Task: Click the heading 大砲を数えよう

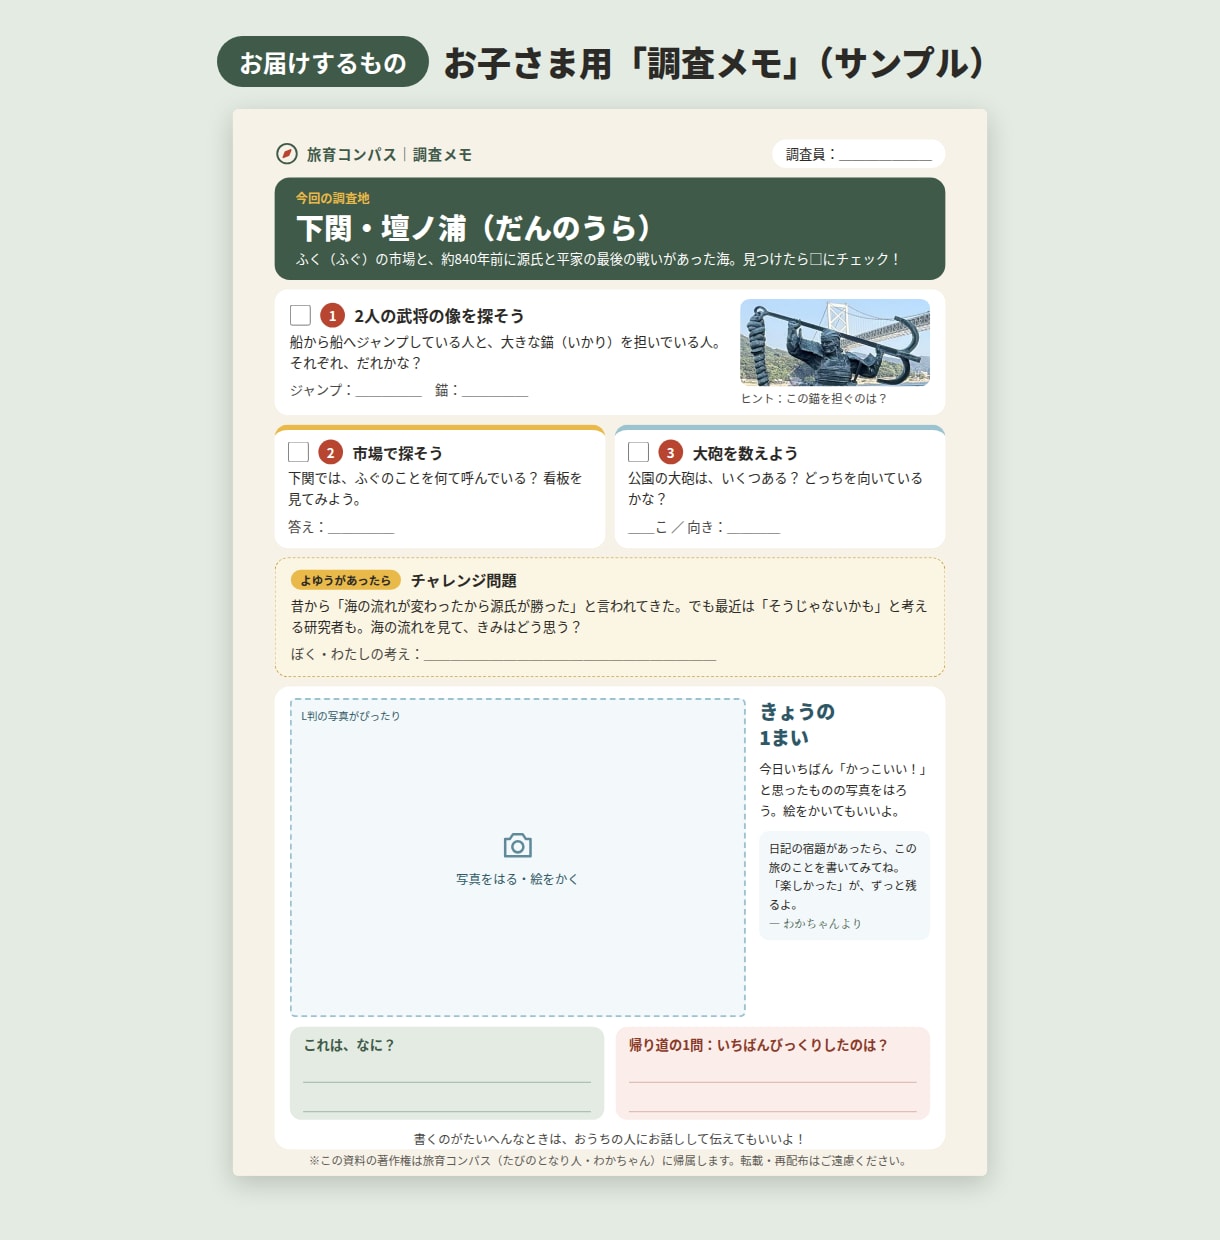Action: click(x=745, y=453)
